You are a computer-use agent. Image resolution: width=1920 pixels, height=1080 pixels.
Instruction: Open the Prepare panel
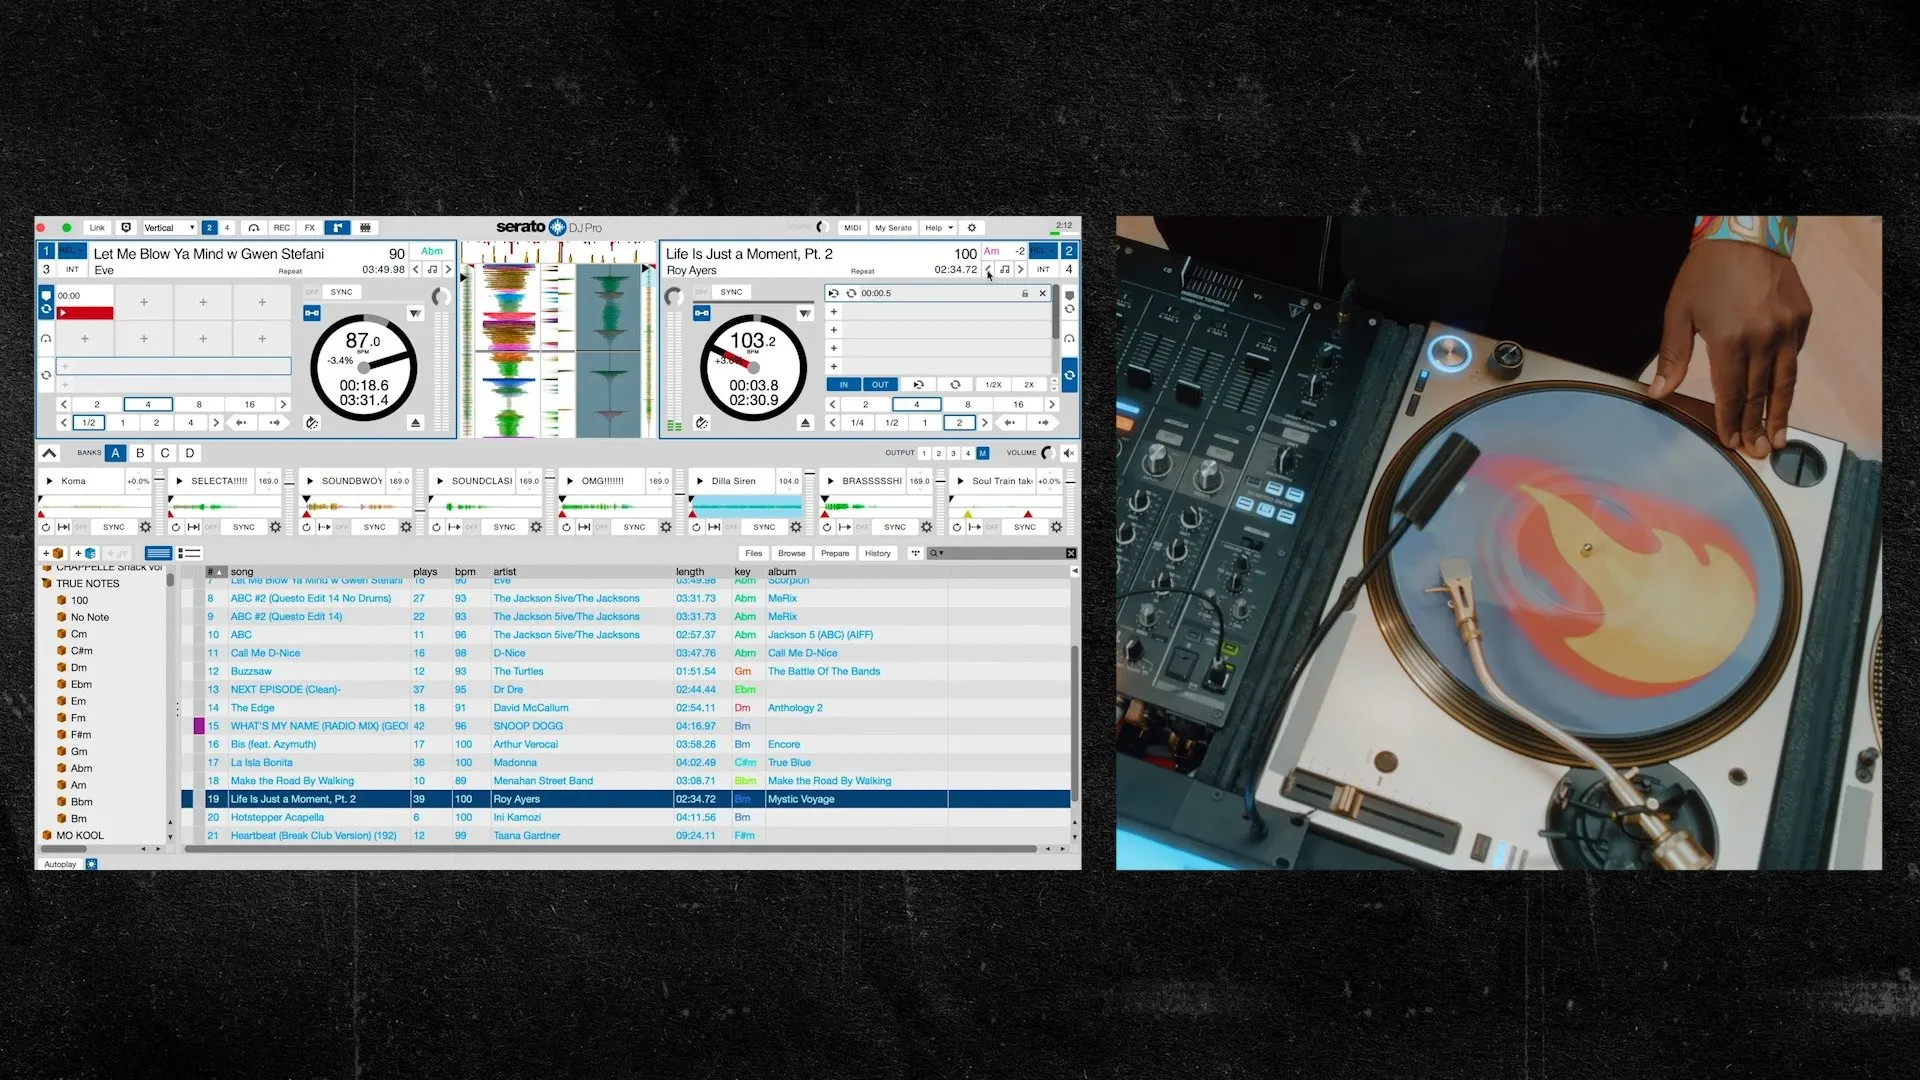click(835, 553)
